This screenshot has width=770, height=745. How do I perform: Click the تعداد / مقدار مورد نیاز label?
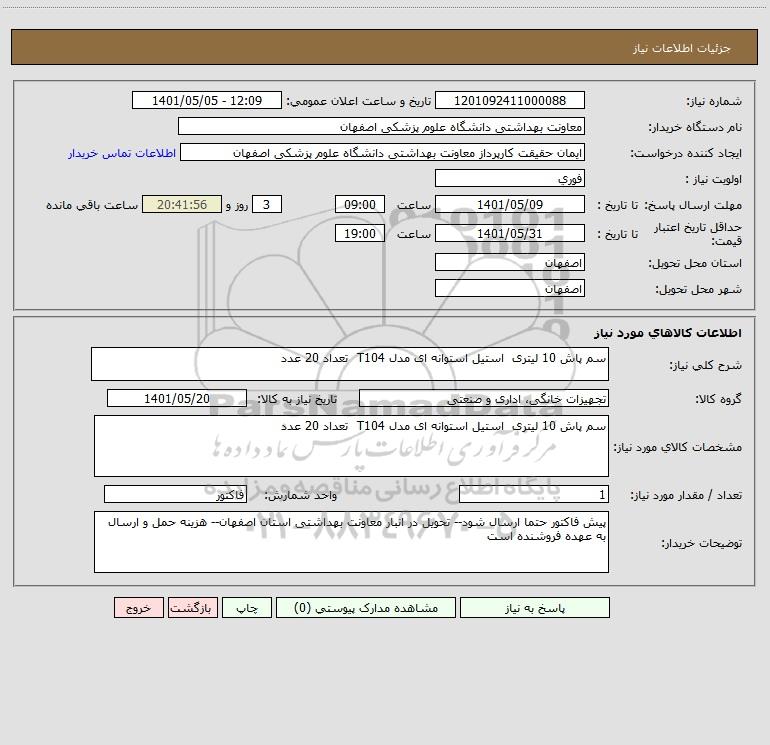pyautogui.click(x=686, y=496)
